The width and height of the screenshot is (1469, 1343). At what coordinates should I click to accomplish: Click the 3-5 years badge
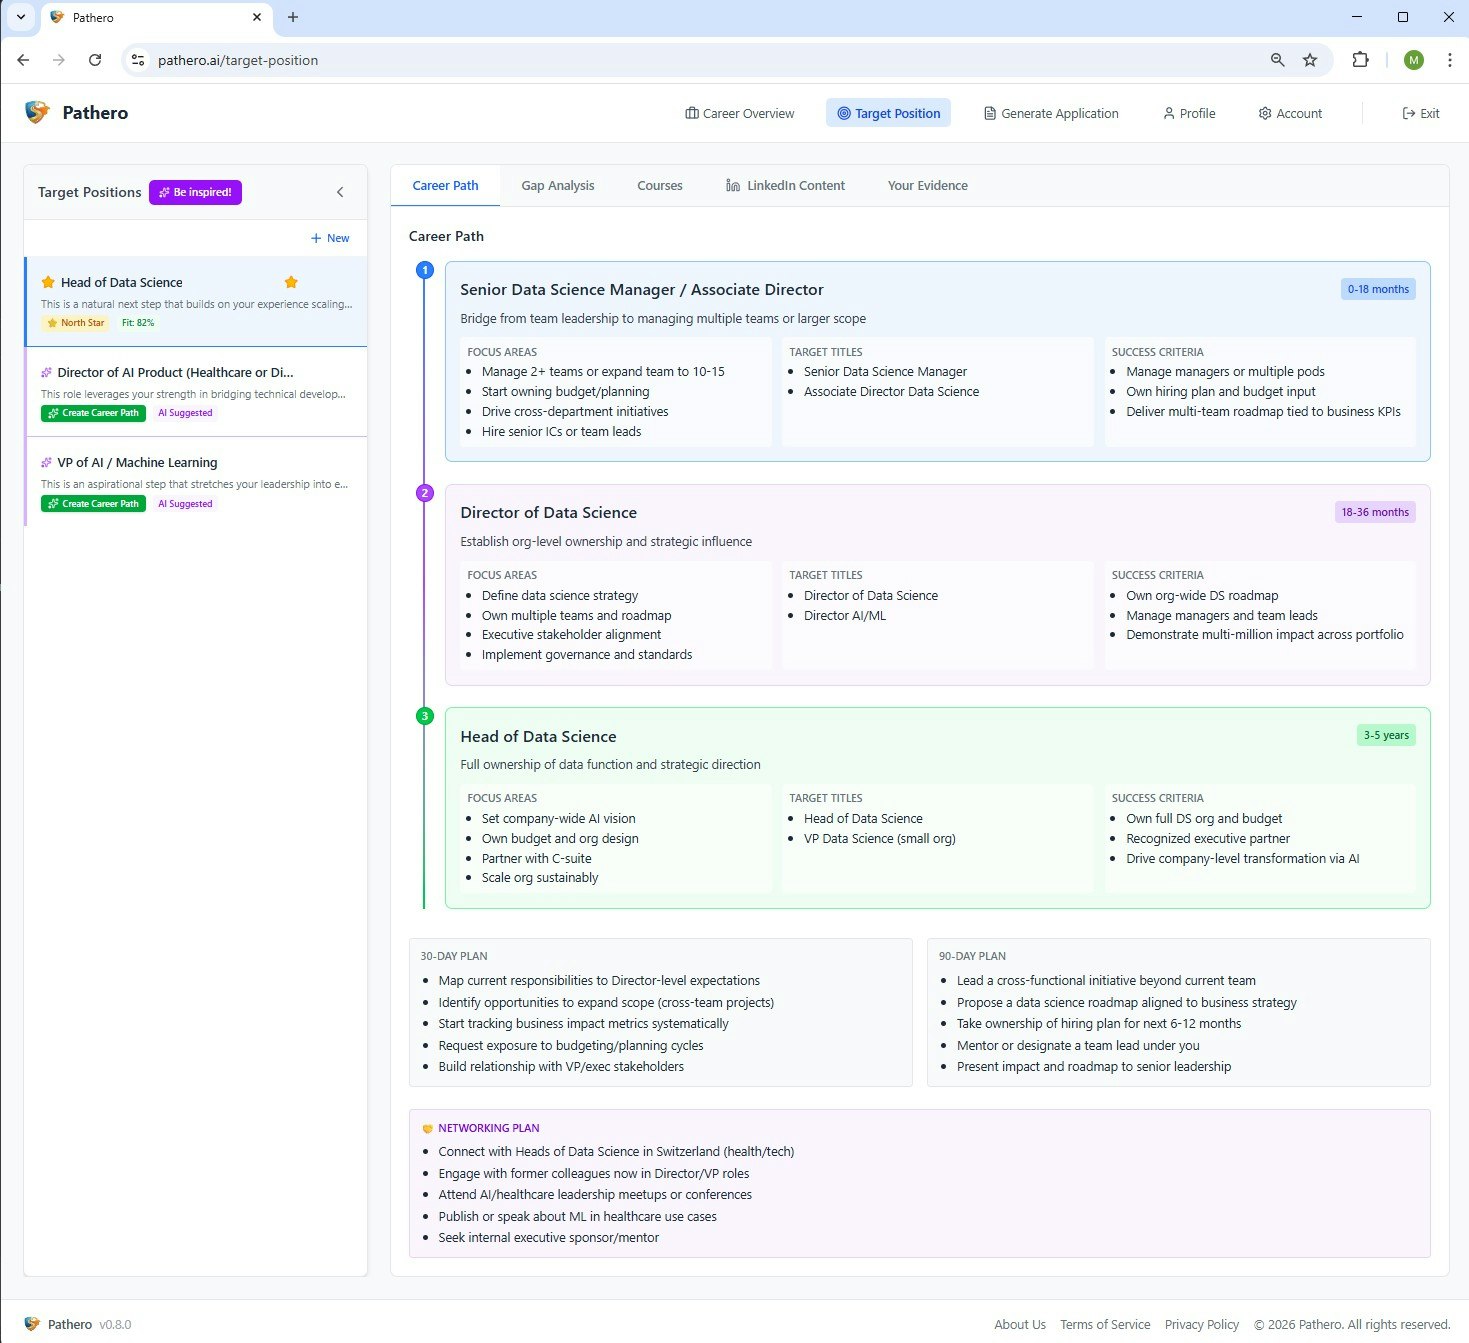(1386, 735)
